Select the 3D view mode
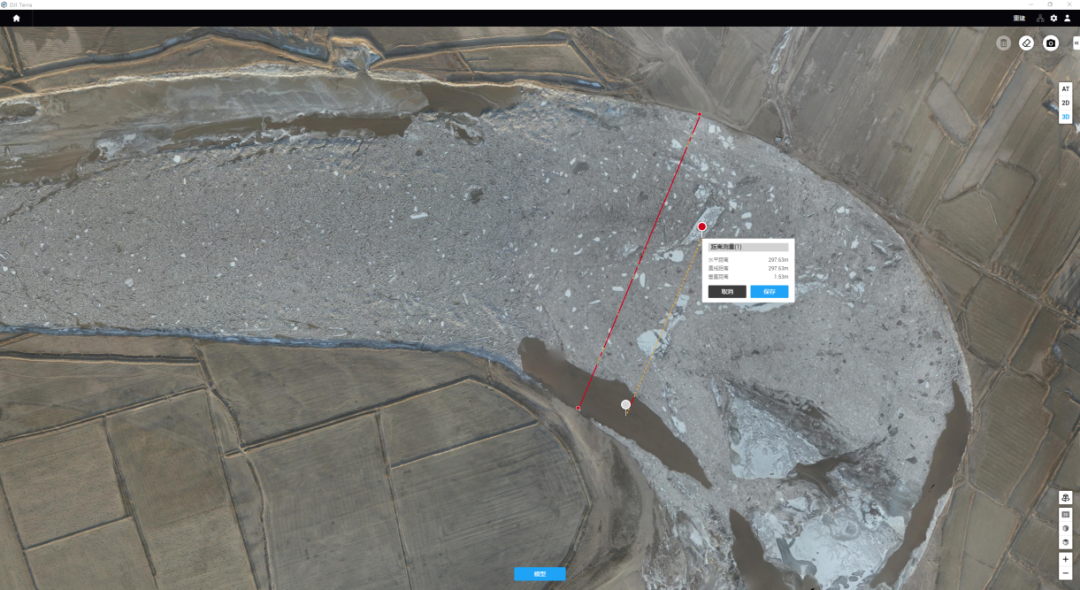Image resolution: width=1080 pixels, height=590 pixels. click(1065, 117)
